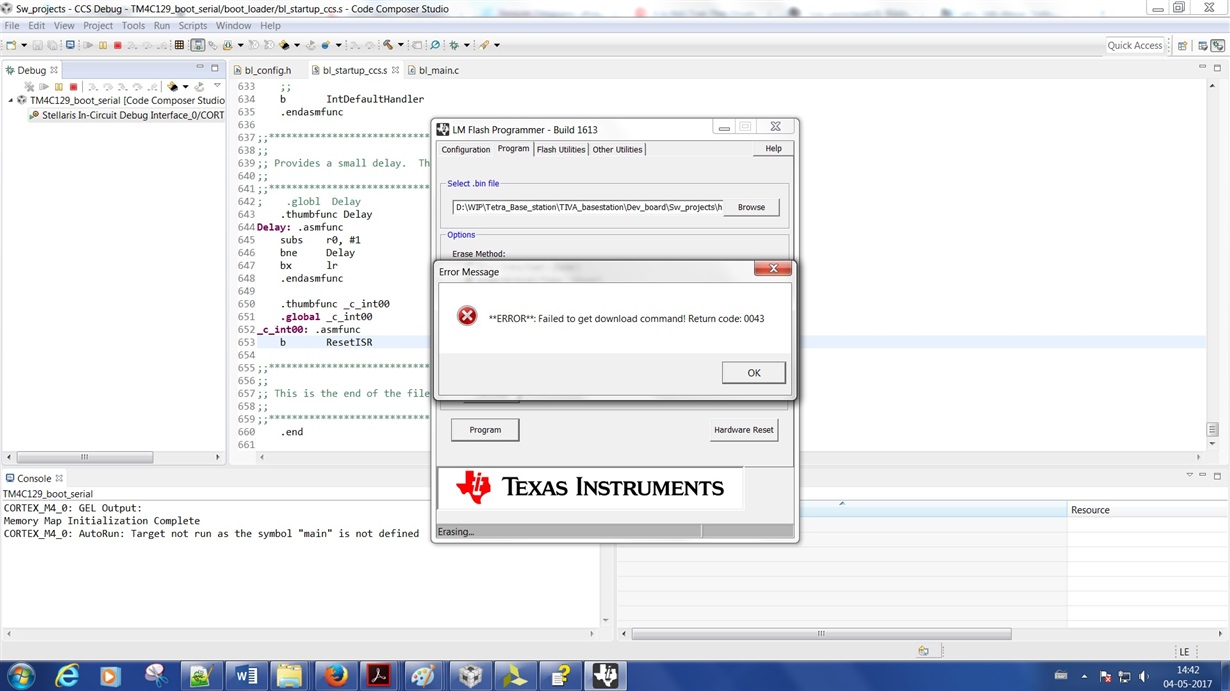Open Adobe Reader from the taskbar
This screenshot has height=691, width=1230.
pyautogui.click(x=380, y=676)
